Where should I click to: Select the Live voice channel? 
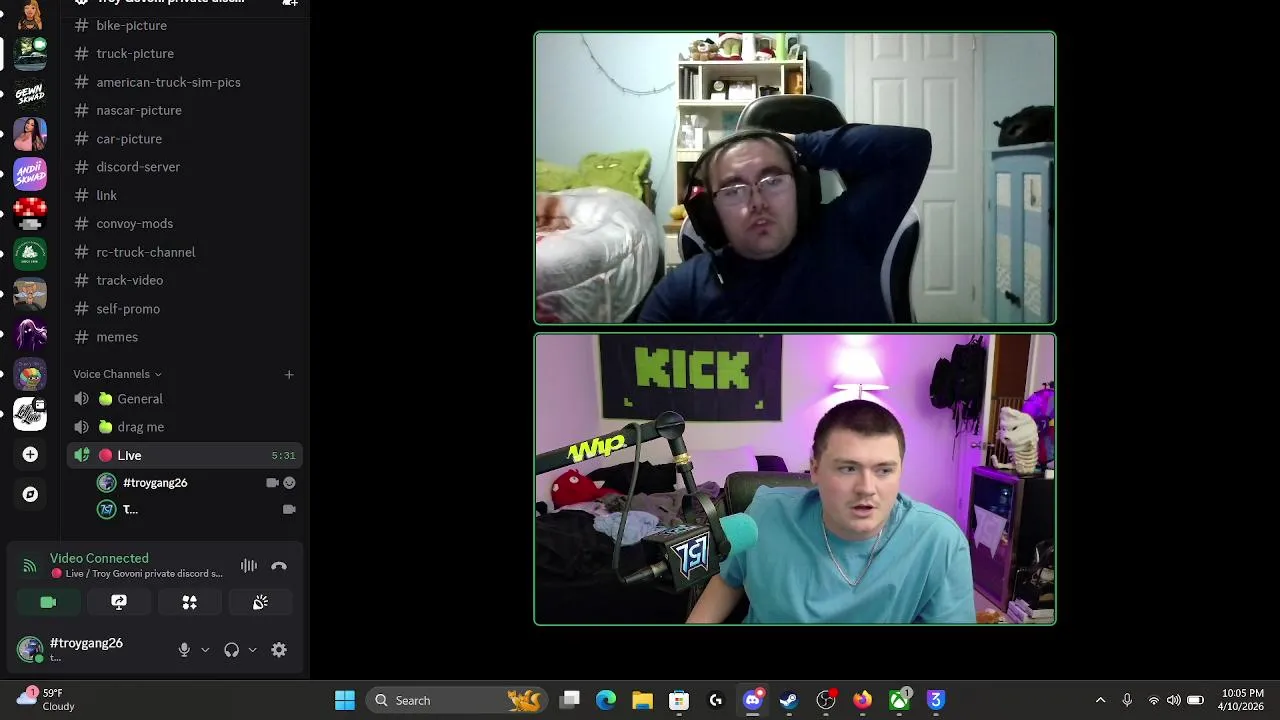pyautogui.click(x=185, y=455)
